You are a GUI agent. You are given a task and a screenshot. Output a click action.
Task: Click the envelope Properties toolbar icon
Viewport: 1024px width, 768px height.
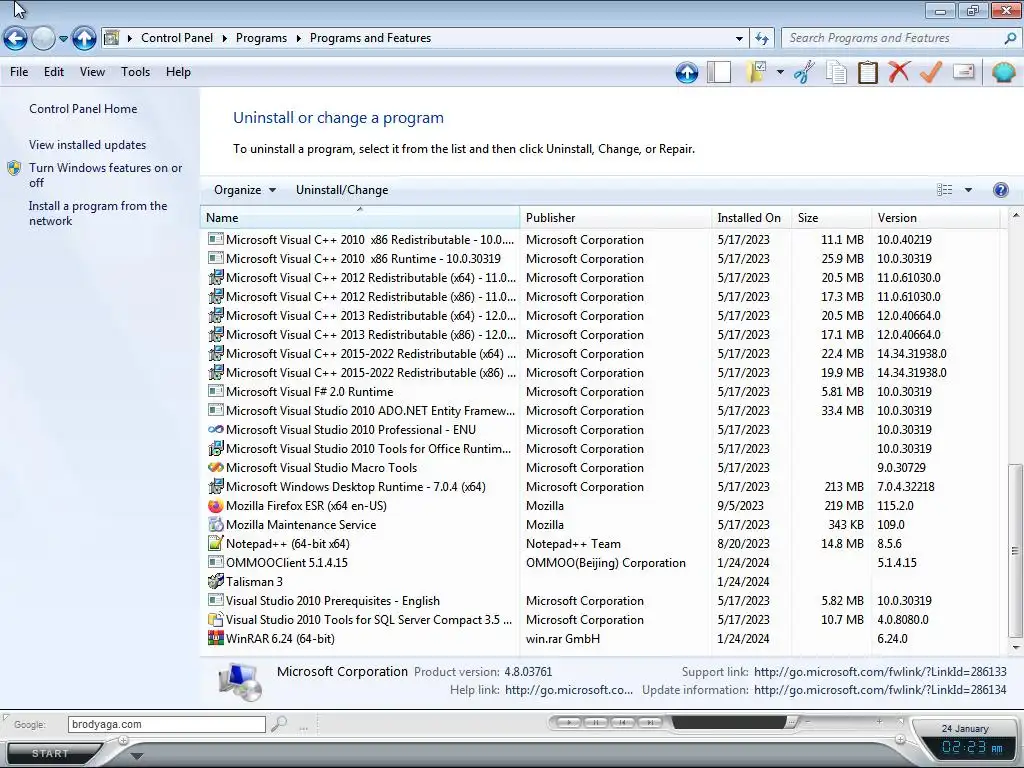pyautogui.click(x=963, y=71)
